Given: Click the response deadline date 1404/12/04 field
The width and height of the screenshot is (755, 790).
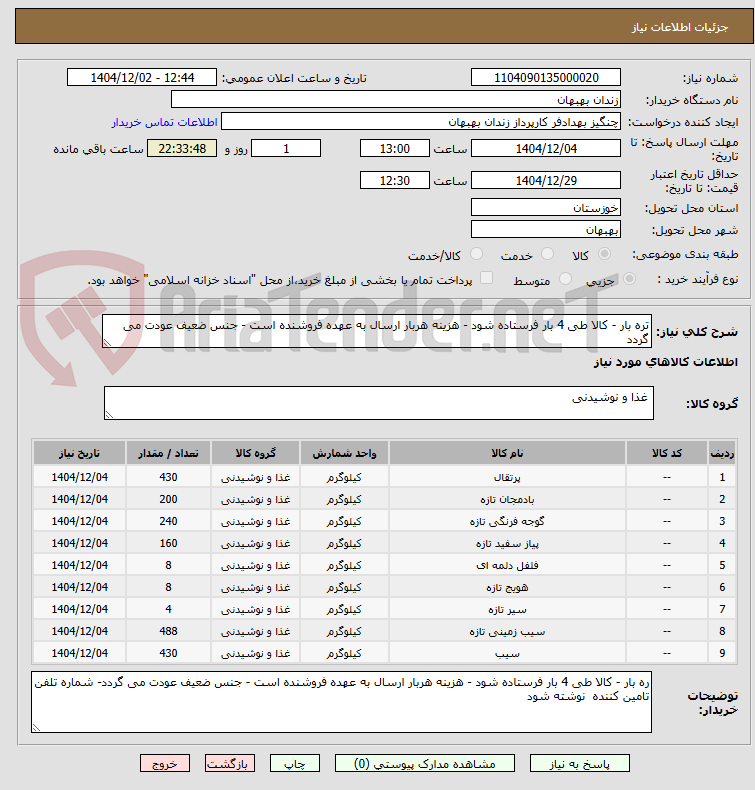Looking at the screenshot, I should [545, 149].
